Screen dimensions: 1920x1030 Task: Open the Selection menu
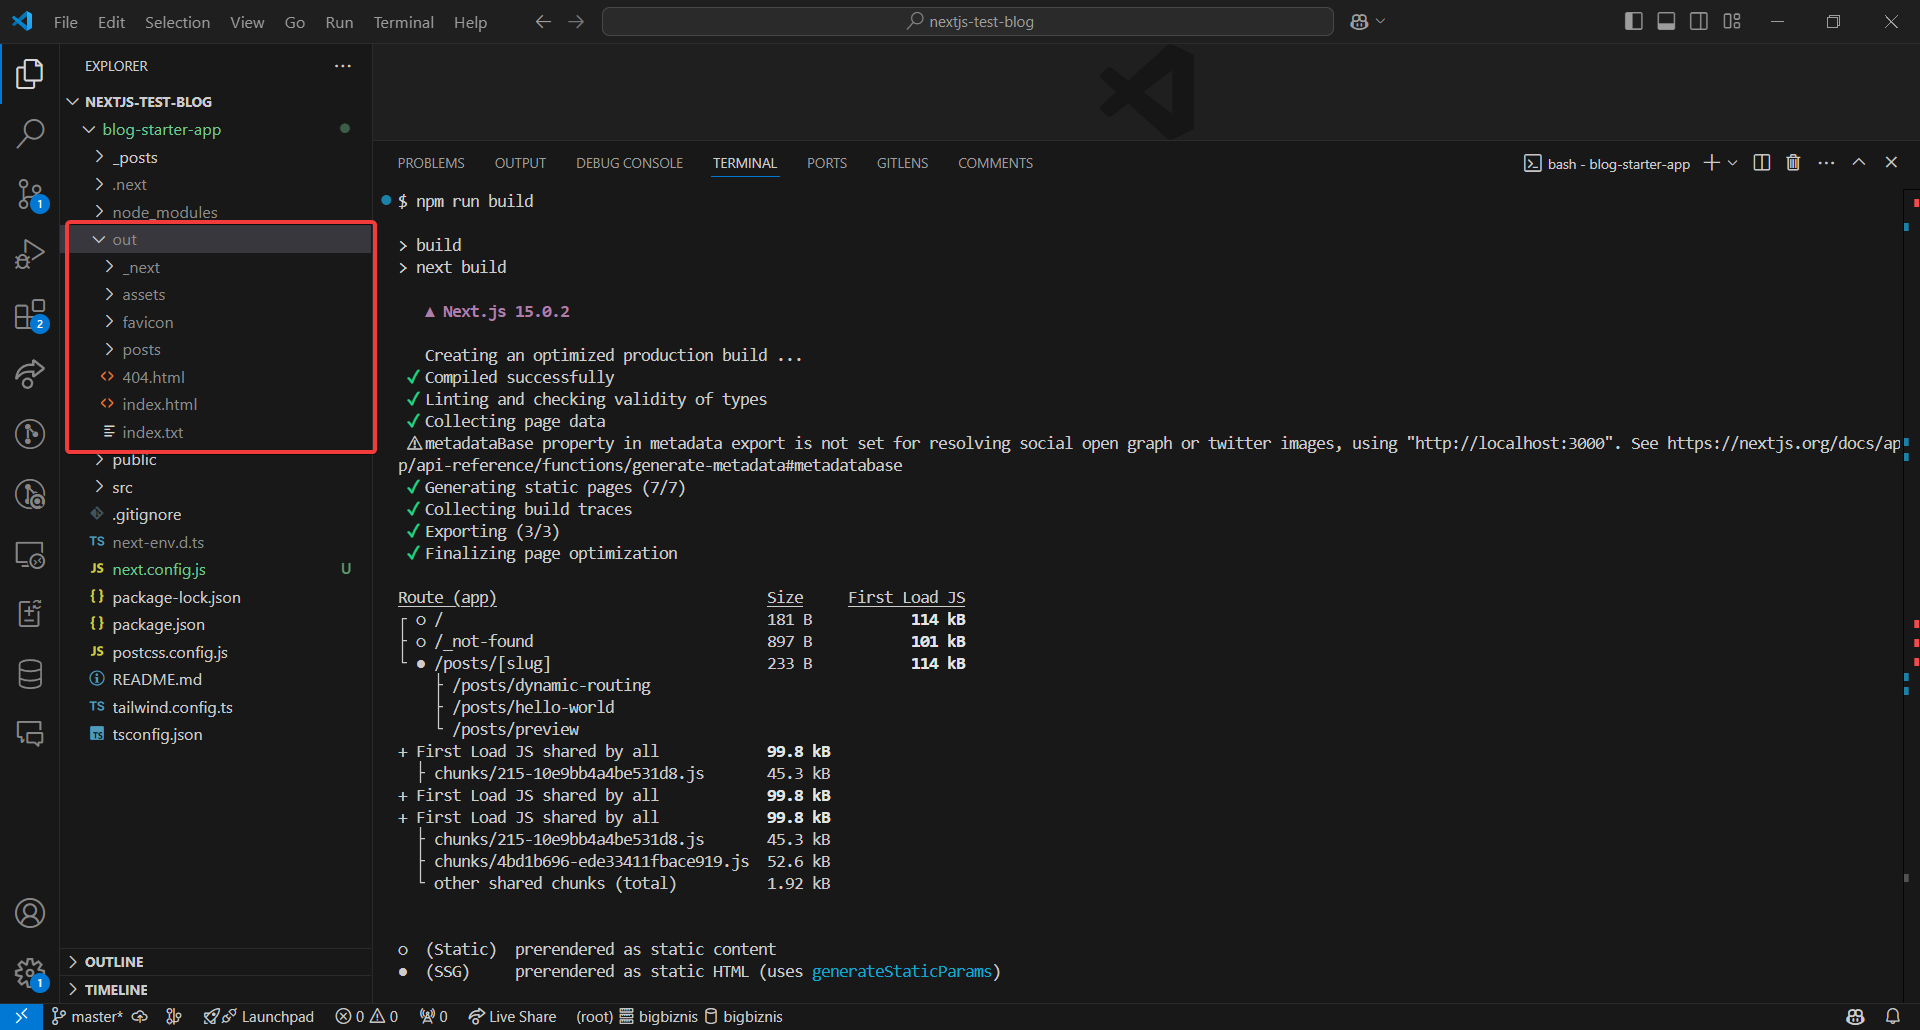(x=177, y=22)
